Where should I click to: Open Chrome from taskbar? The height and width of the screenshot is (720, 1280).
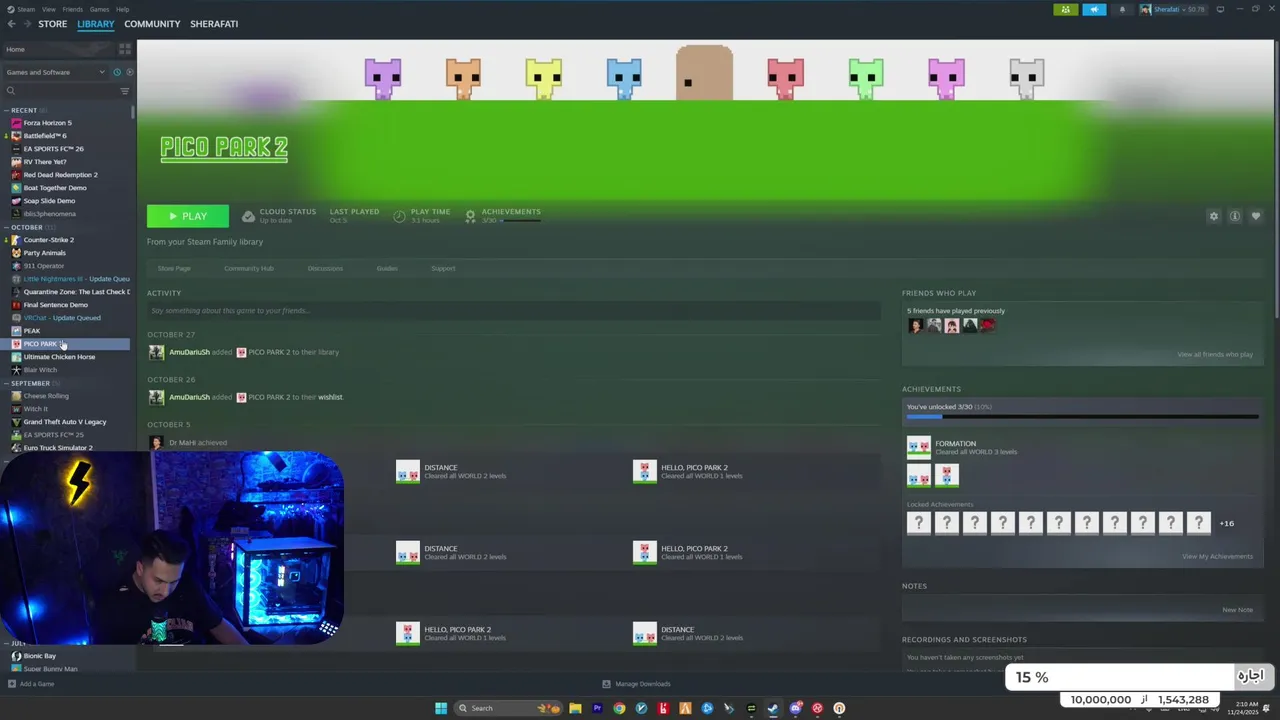pos(619,708)
